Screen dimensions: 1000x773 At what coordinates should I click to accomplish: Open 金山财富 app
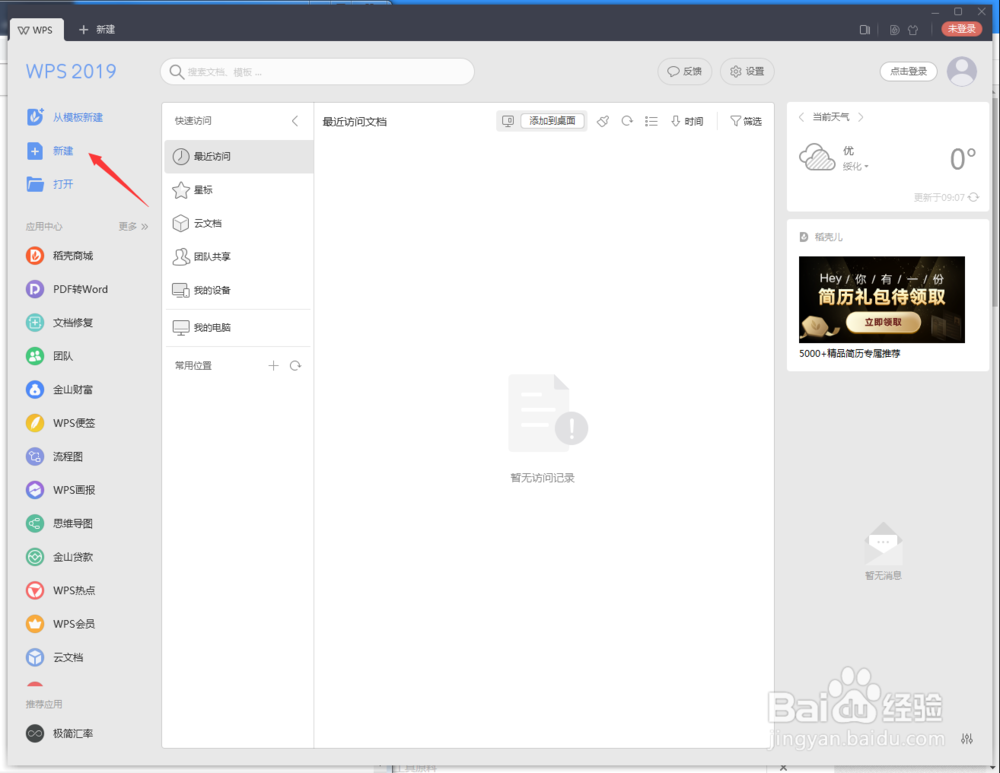[x=59, y=390]
